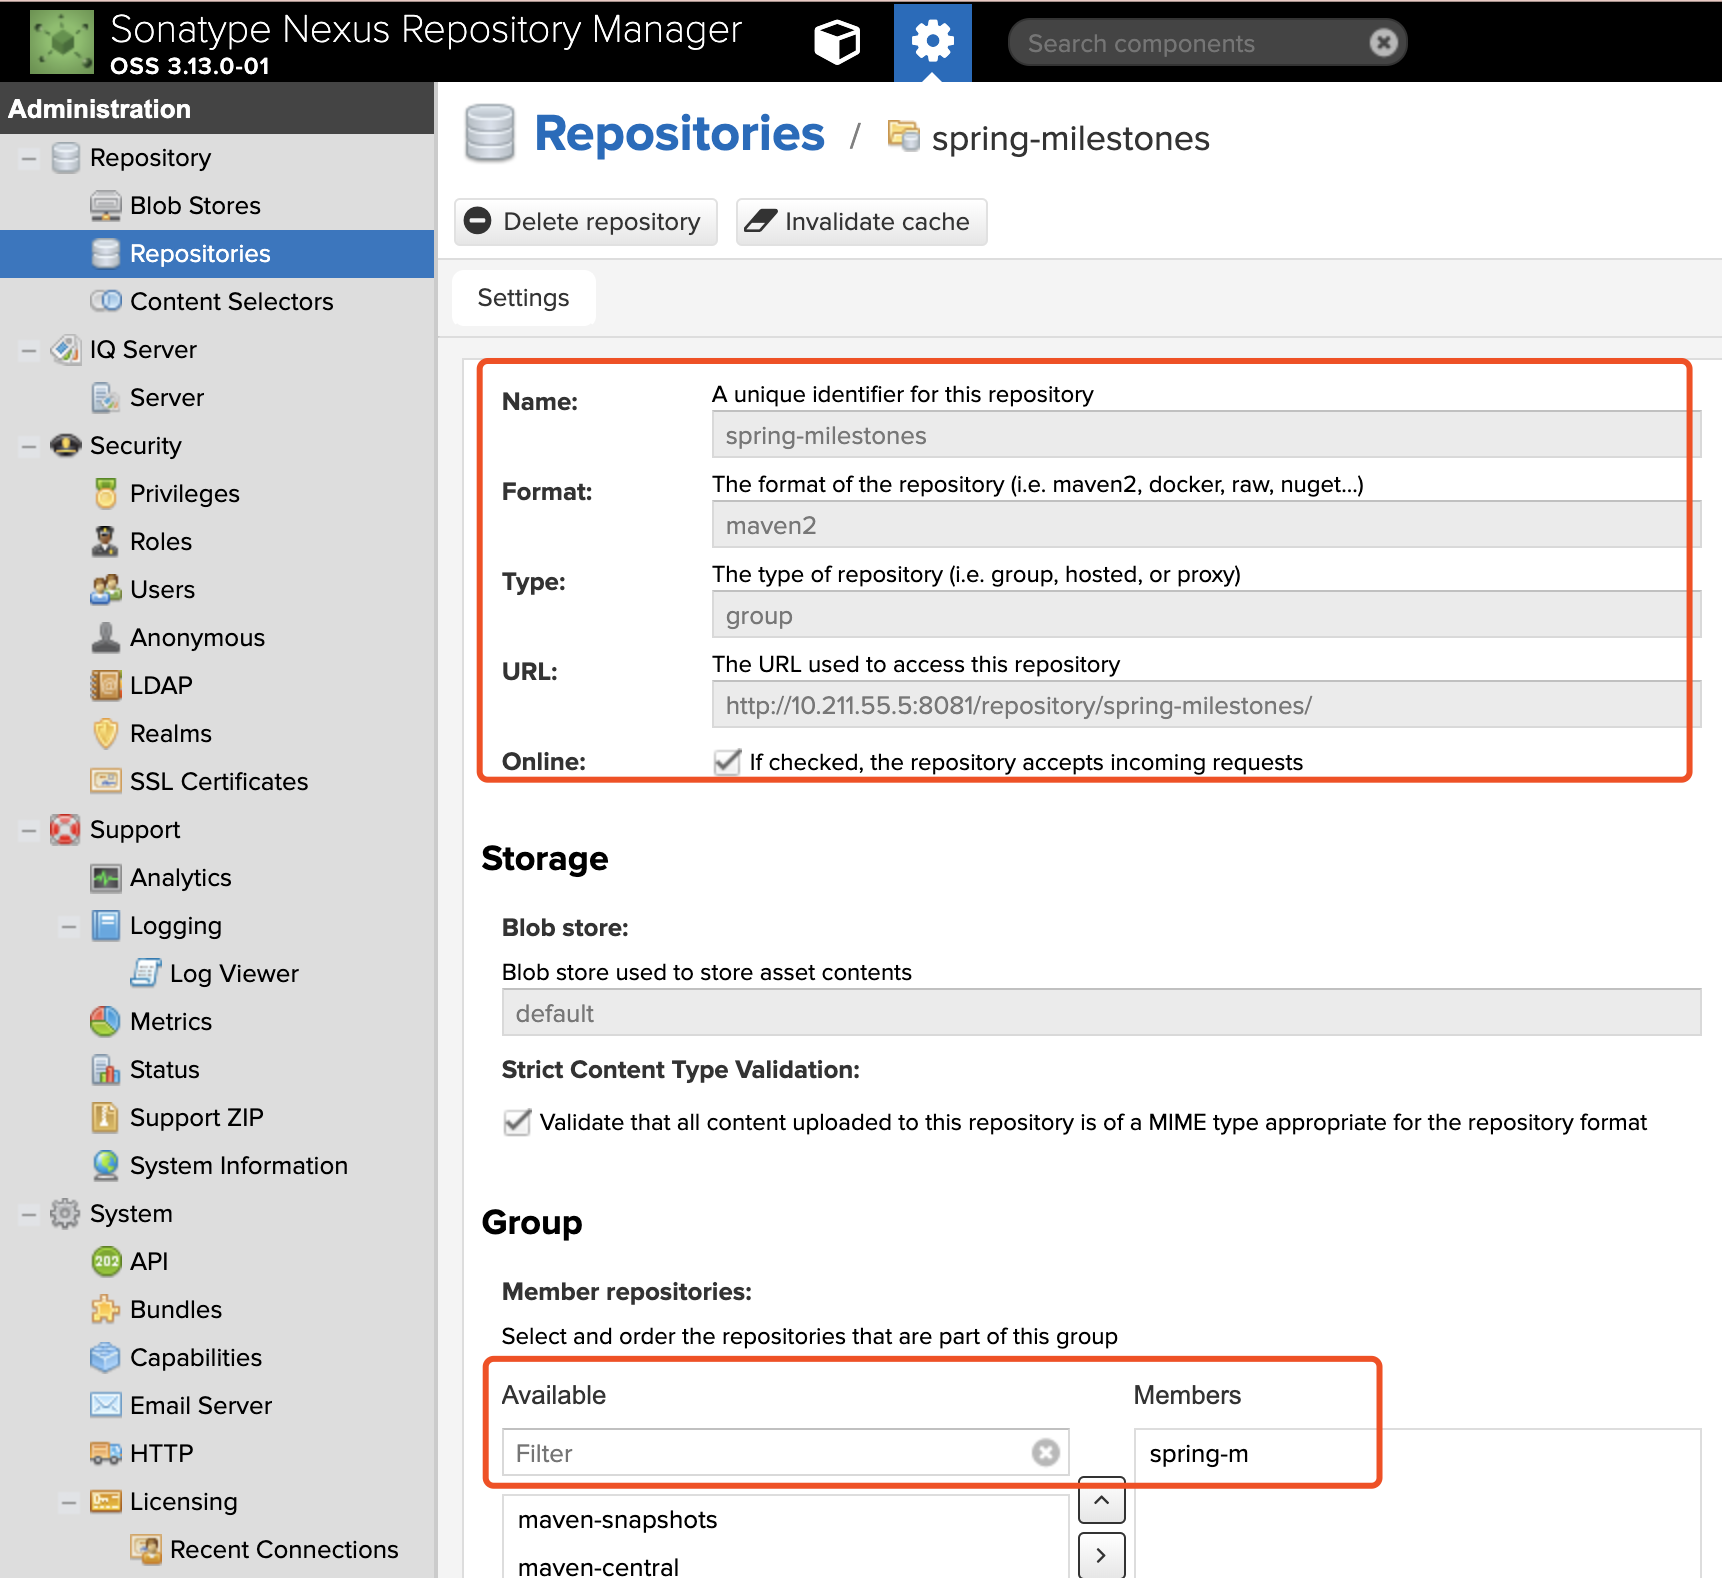Open the Metrics pie chart icon
Viewport: 1722px width, 1578px height.
click(x=105, y=1021)
